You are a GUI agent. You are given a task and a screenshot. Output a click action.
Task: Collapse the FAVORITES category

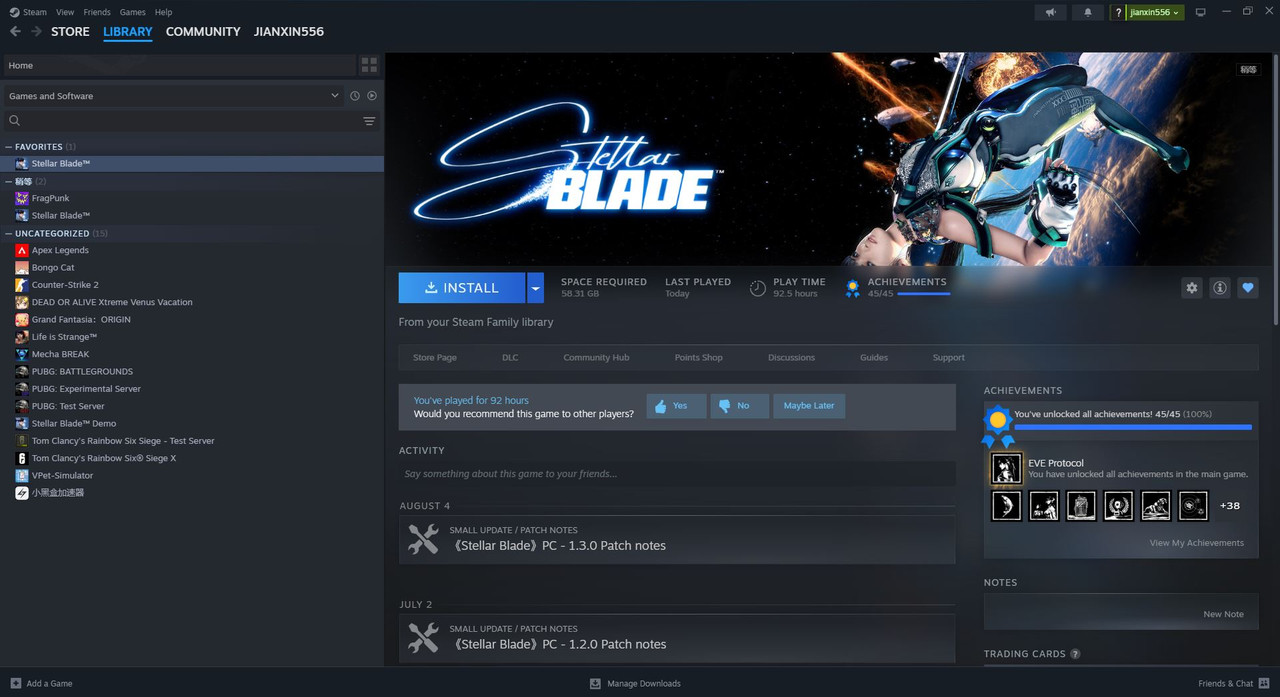coord(9,147)
